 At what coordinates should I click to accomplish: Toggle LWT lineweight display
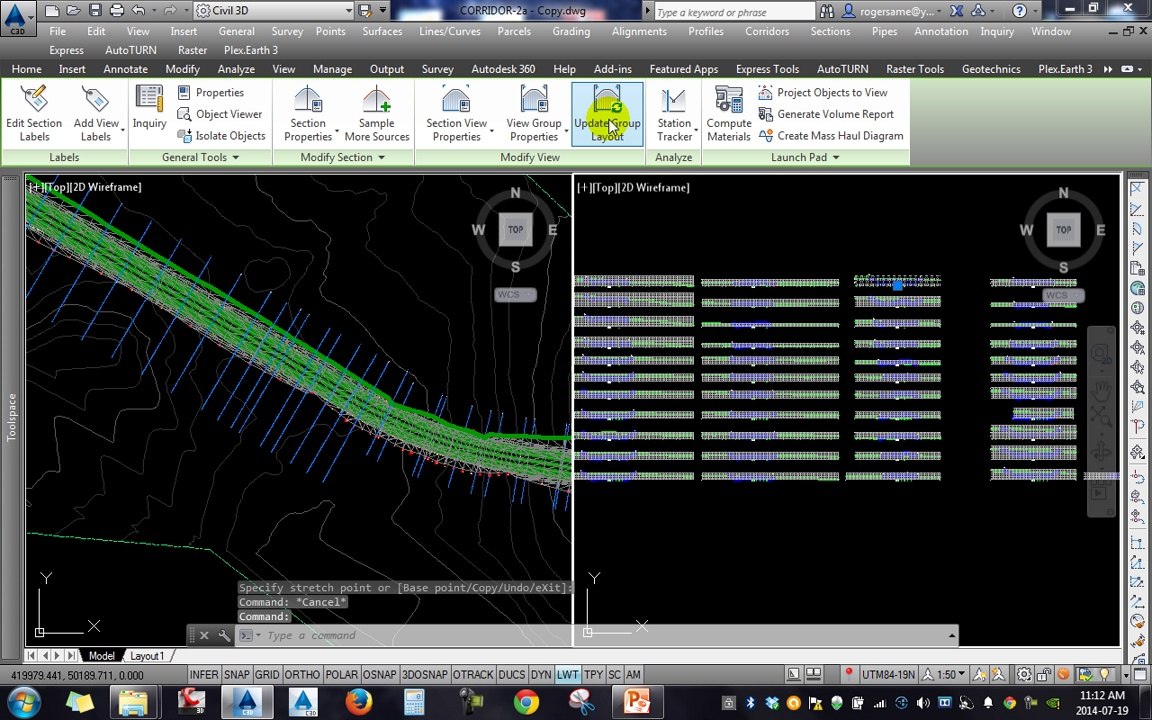pos(567,674)
